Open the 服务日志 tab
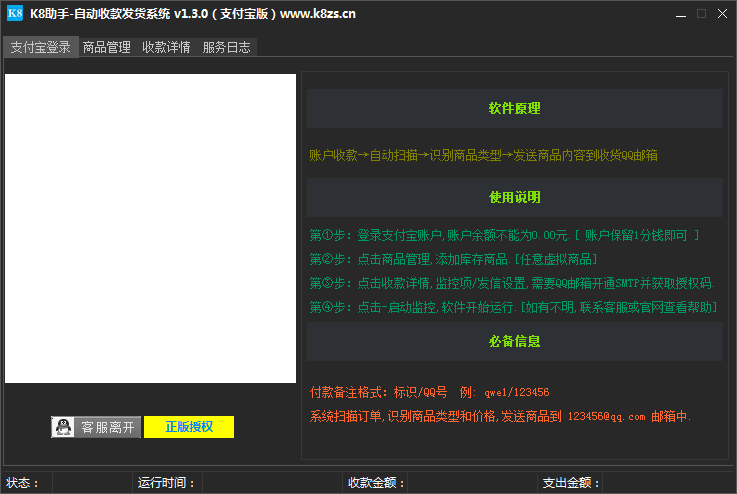The width and height of the screenshot is (737, 494). pos(227,47)
